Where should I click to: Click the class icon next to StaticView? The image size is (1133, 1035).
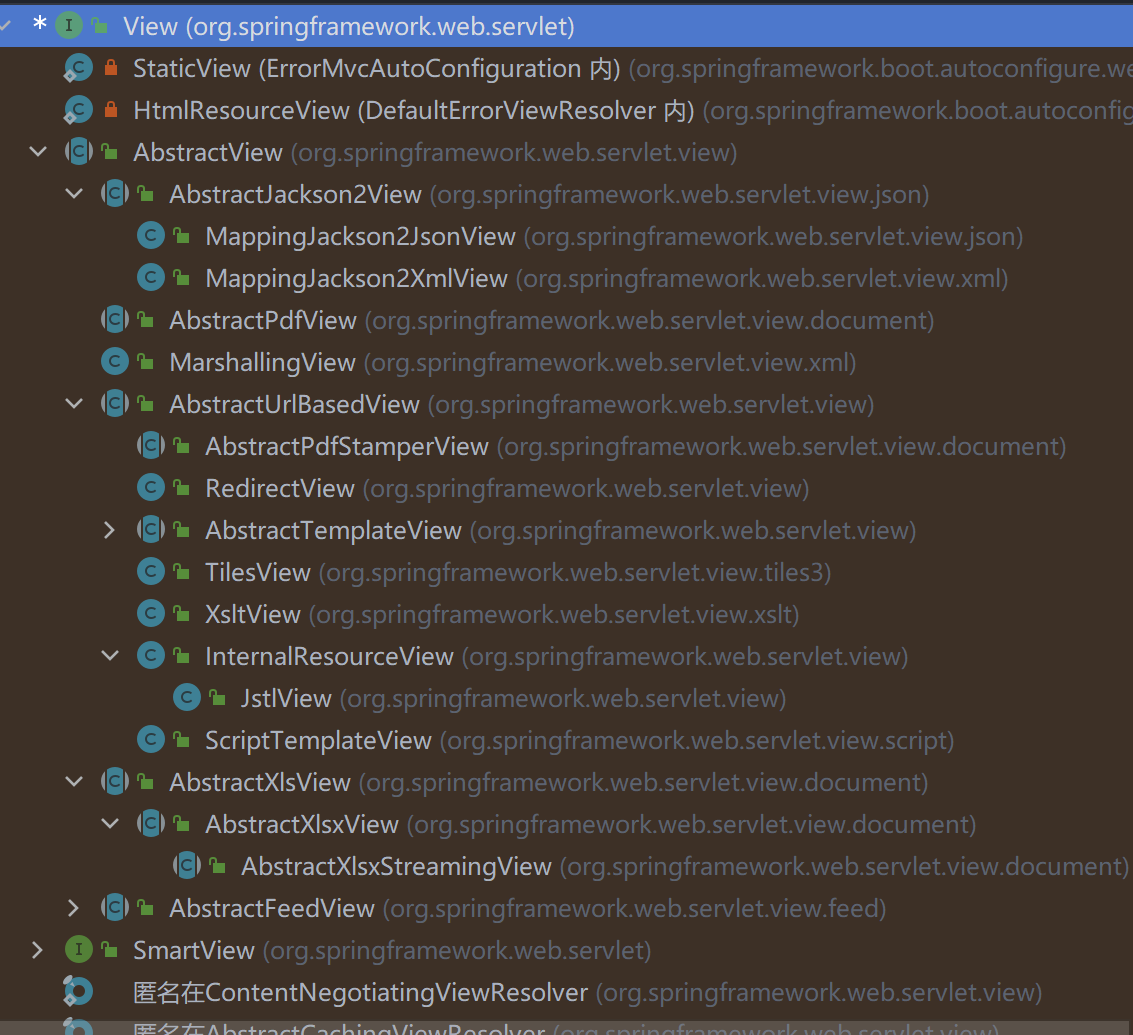coord(78,68)
